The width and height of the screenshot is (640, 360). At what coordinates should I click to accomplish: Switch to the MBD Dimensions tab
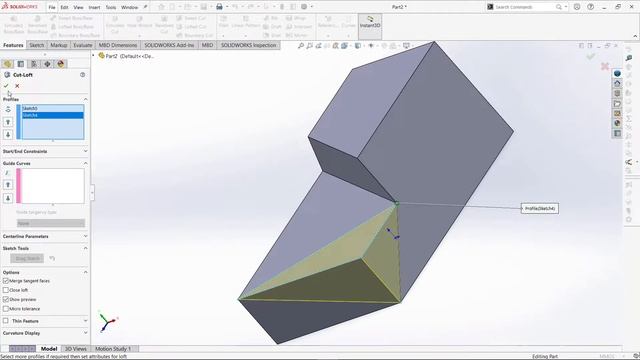click(x=118, y=45)
